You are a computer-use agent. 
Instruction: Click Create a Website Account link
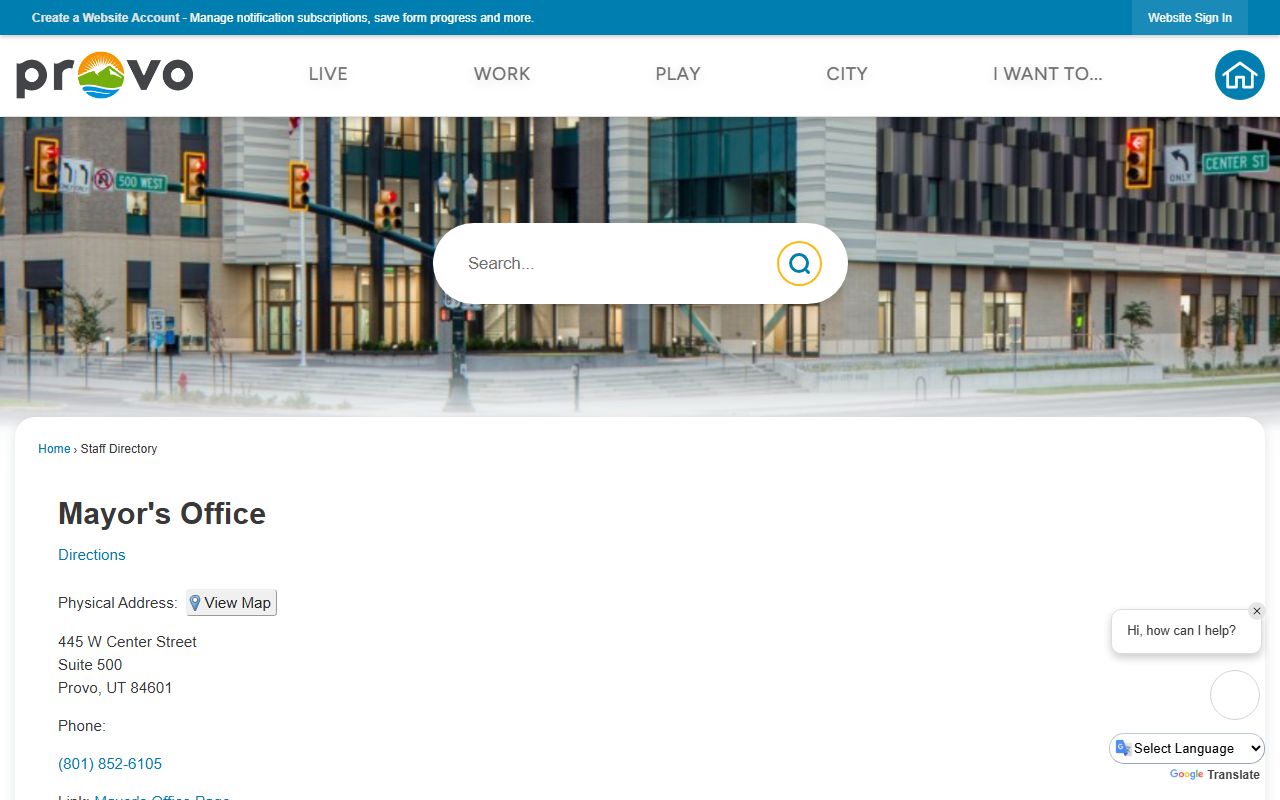click(x=106, y=18)
